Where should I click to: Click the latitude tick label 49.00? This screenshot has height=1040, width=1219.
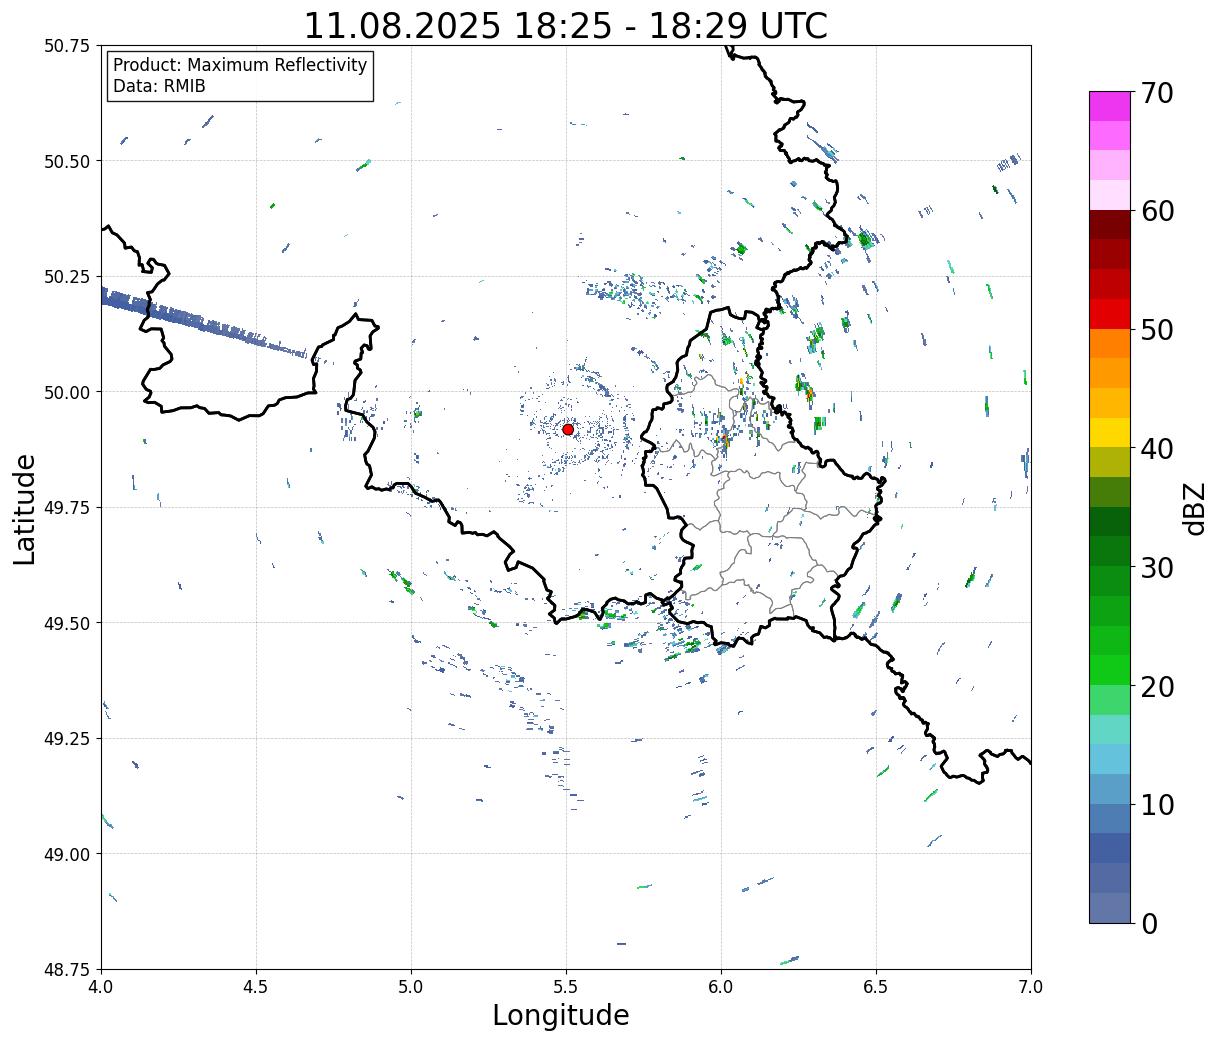(67, 854)
